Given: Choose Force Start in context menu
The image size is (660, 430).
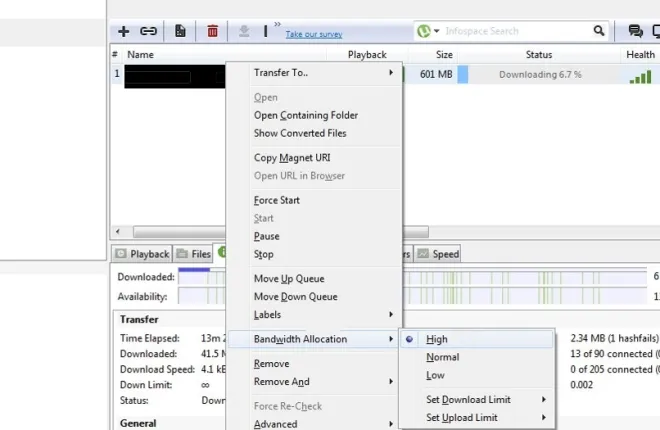Looking at the screenshot, I should 276,200.
